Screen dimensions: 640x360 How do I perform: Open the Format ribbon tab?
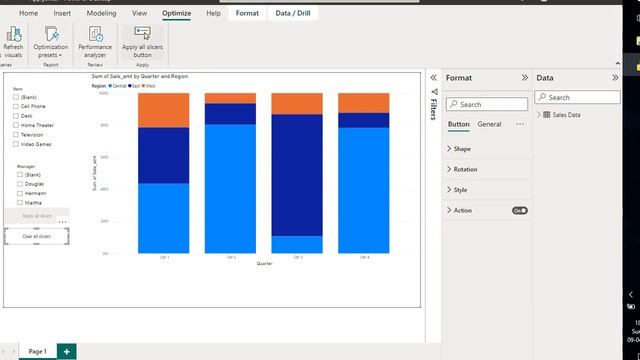point(247,13)
